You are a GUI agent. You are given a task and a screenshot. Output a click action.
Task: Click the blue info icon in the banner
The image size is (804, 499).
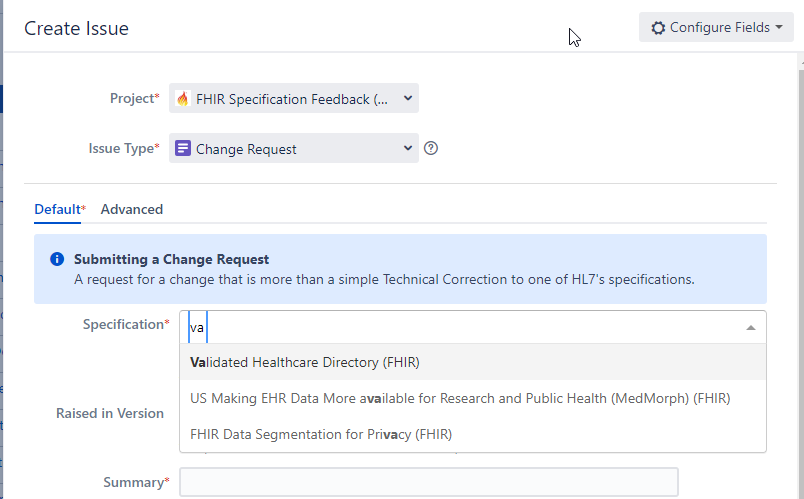pos(57,259)
